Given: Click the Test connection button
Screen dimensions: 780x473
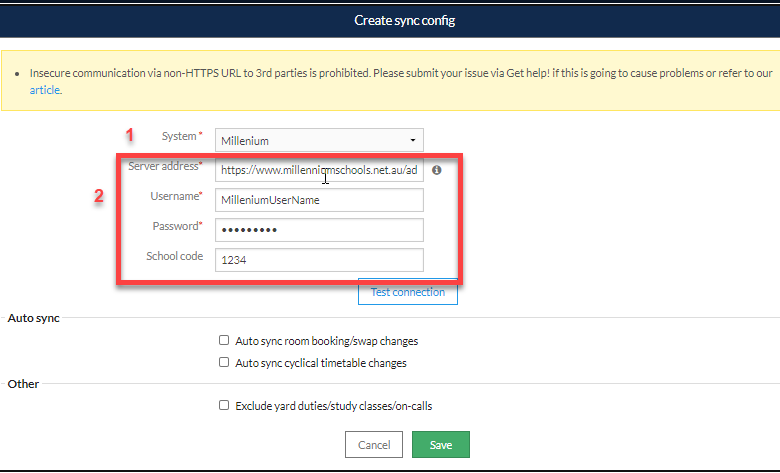Looking at the screenshot, I should tap(408, 292).
